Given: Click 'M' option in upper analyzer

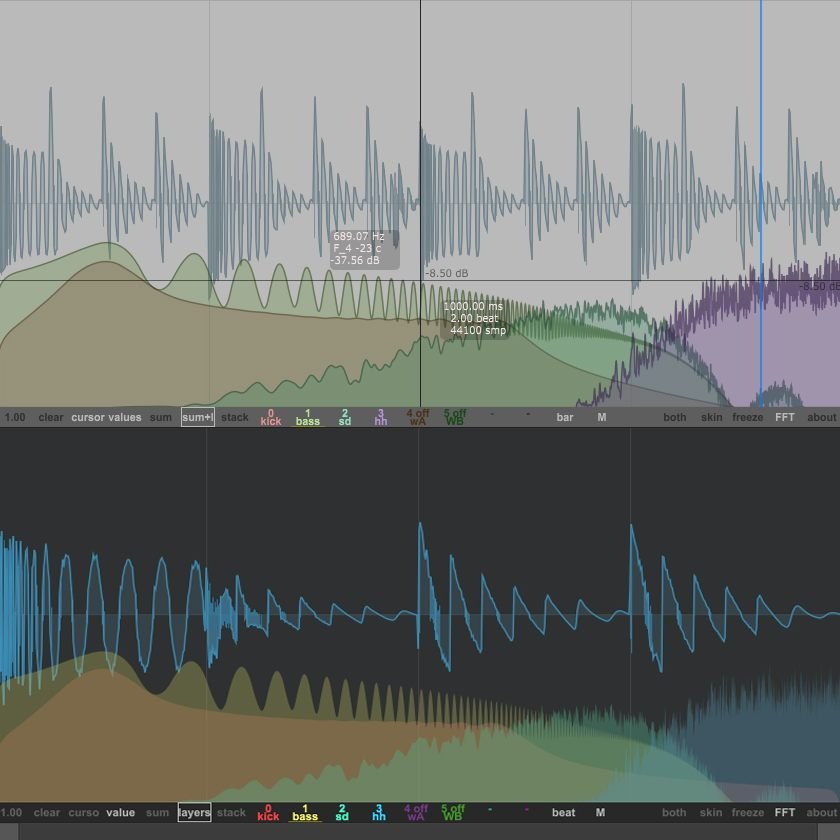Looking at the screenshot, I should coord(602,417).
